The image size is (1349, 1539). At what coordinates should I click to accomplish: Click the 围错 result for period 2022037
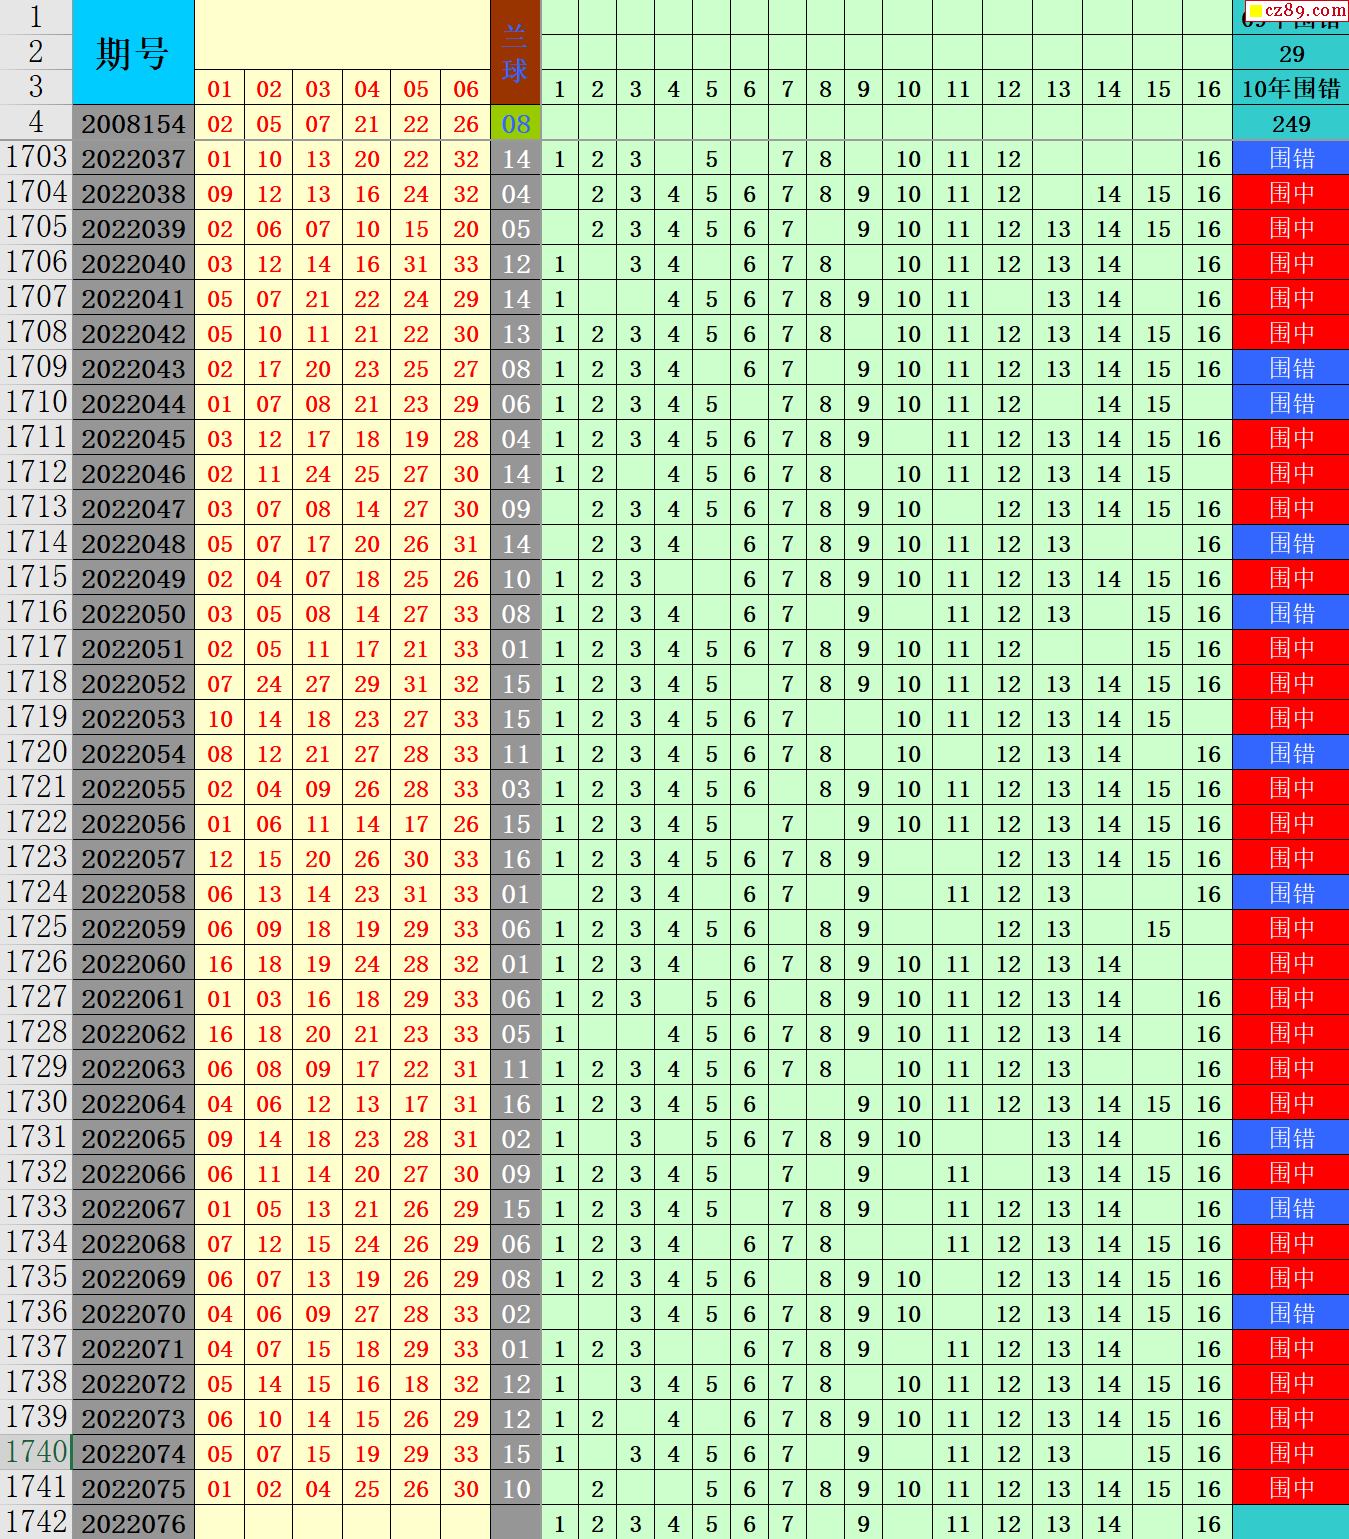[x=1291, y=158]
